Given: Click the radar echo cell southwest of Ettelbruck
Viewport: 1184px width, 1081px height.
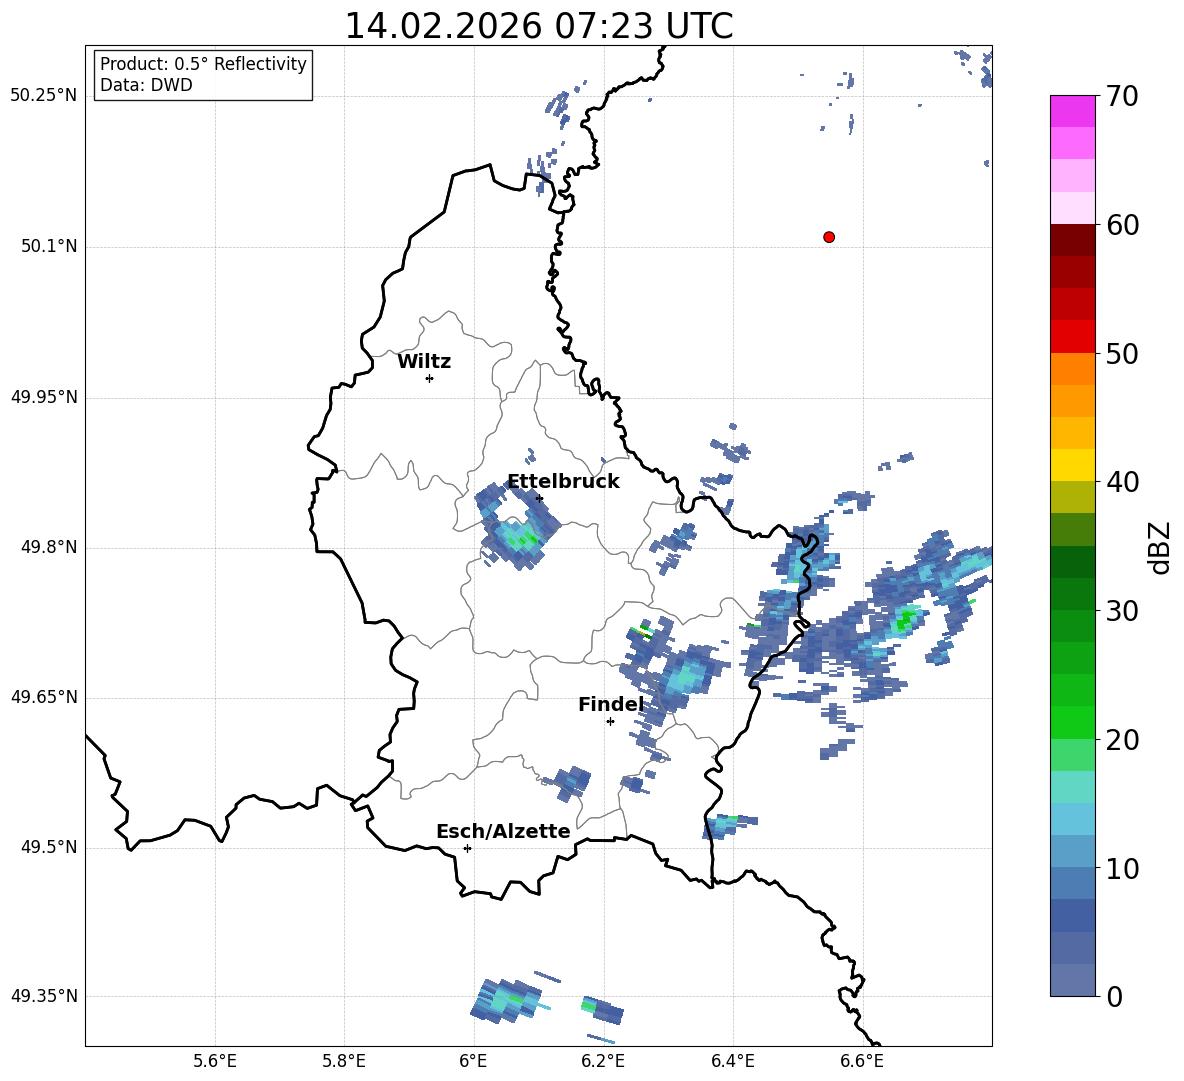Looking at the screenshot, I should pyautogui.click(x=517, y=528).
